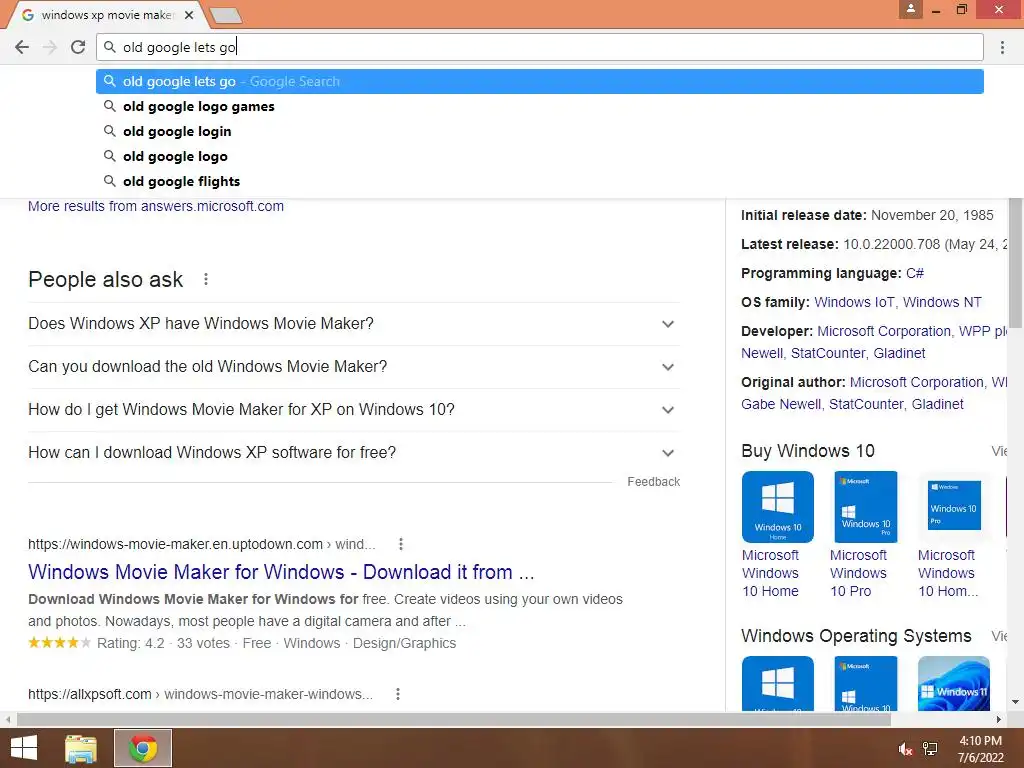Viewport: 1024px width, 768px height.
Task: Click the Feedback link under People also ask
Action: (x=654, y=482)
